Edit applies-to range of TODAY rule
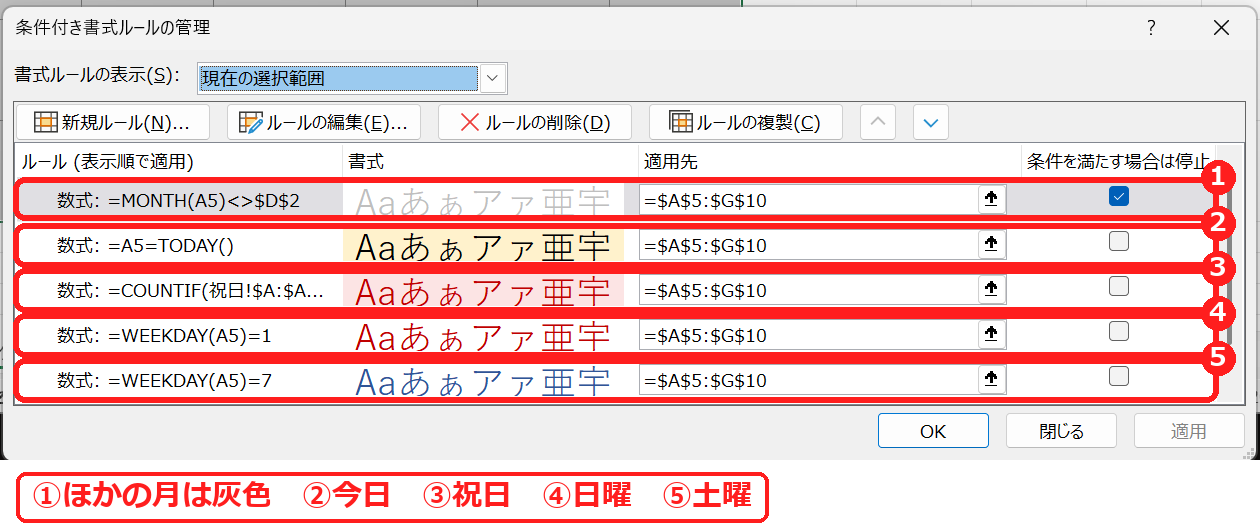The image size is (1260, 530). [808, 245]
